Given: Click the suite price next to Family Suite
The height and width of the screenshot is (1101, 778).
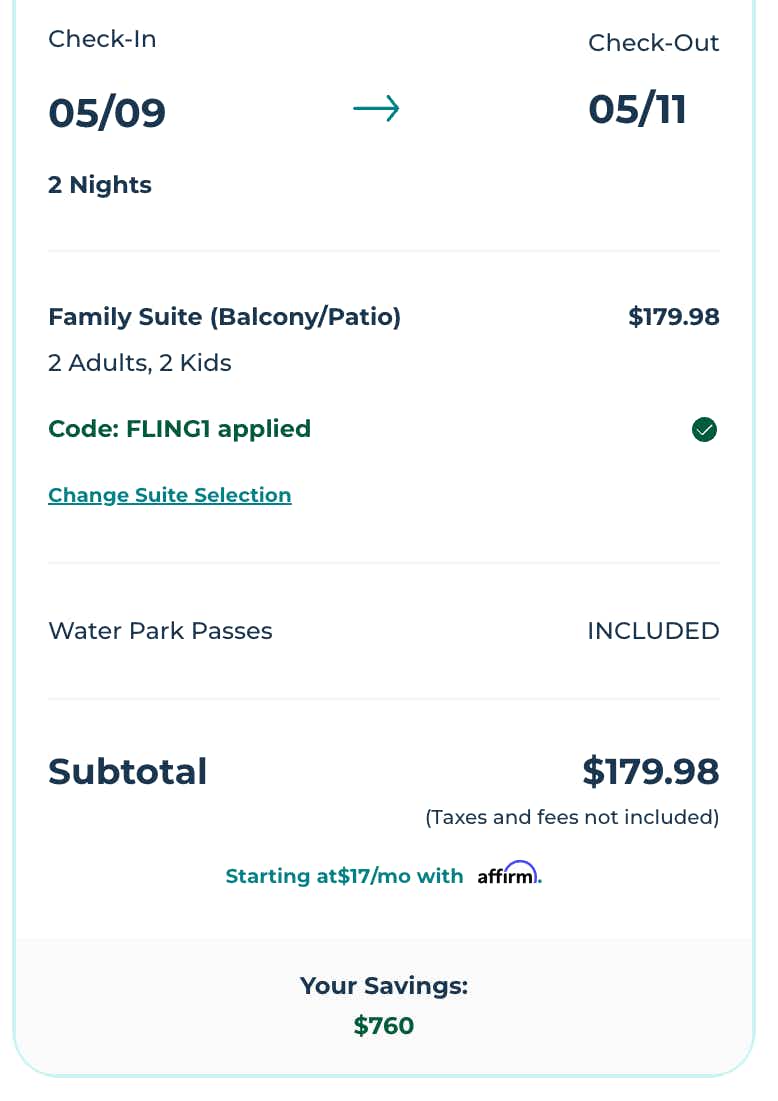Looking at the screenshot, I should tap(673, 317).
